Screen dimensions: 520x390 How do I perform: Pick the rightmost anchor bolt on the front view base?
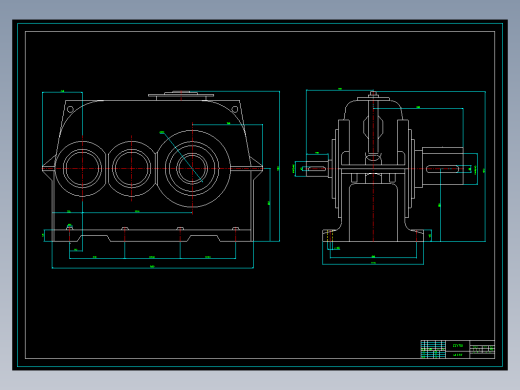(235, 228)
